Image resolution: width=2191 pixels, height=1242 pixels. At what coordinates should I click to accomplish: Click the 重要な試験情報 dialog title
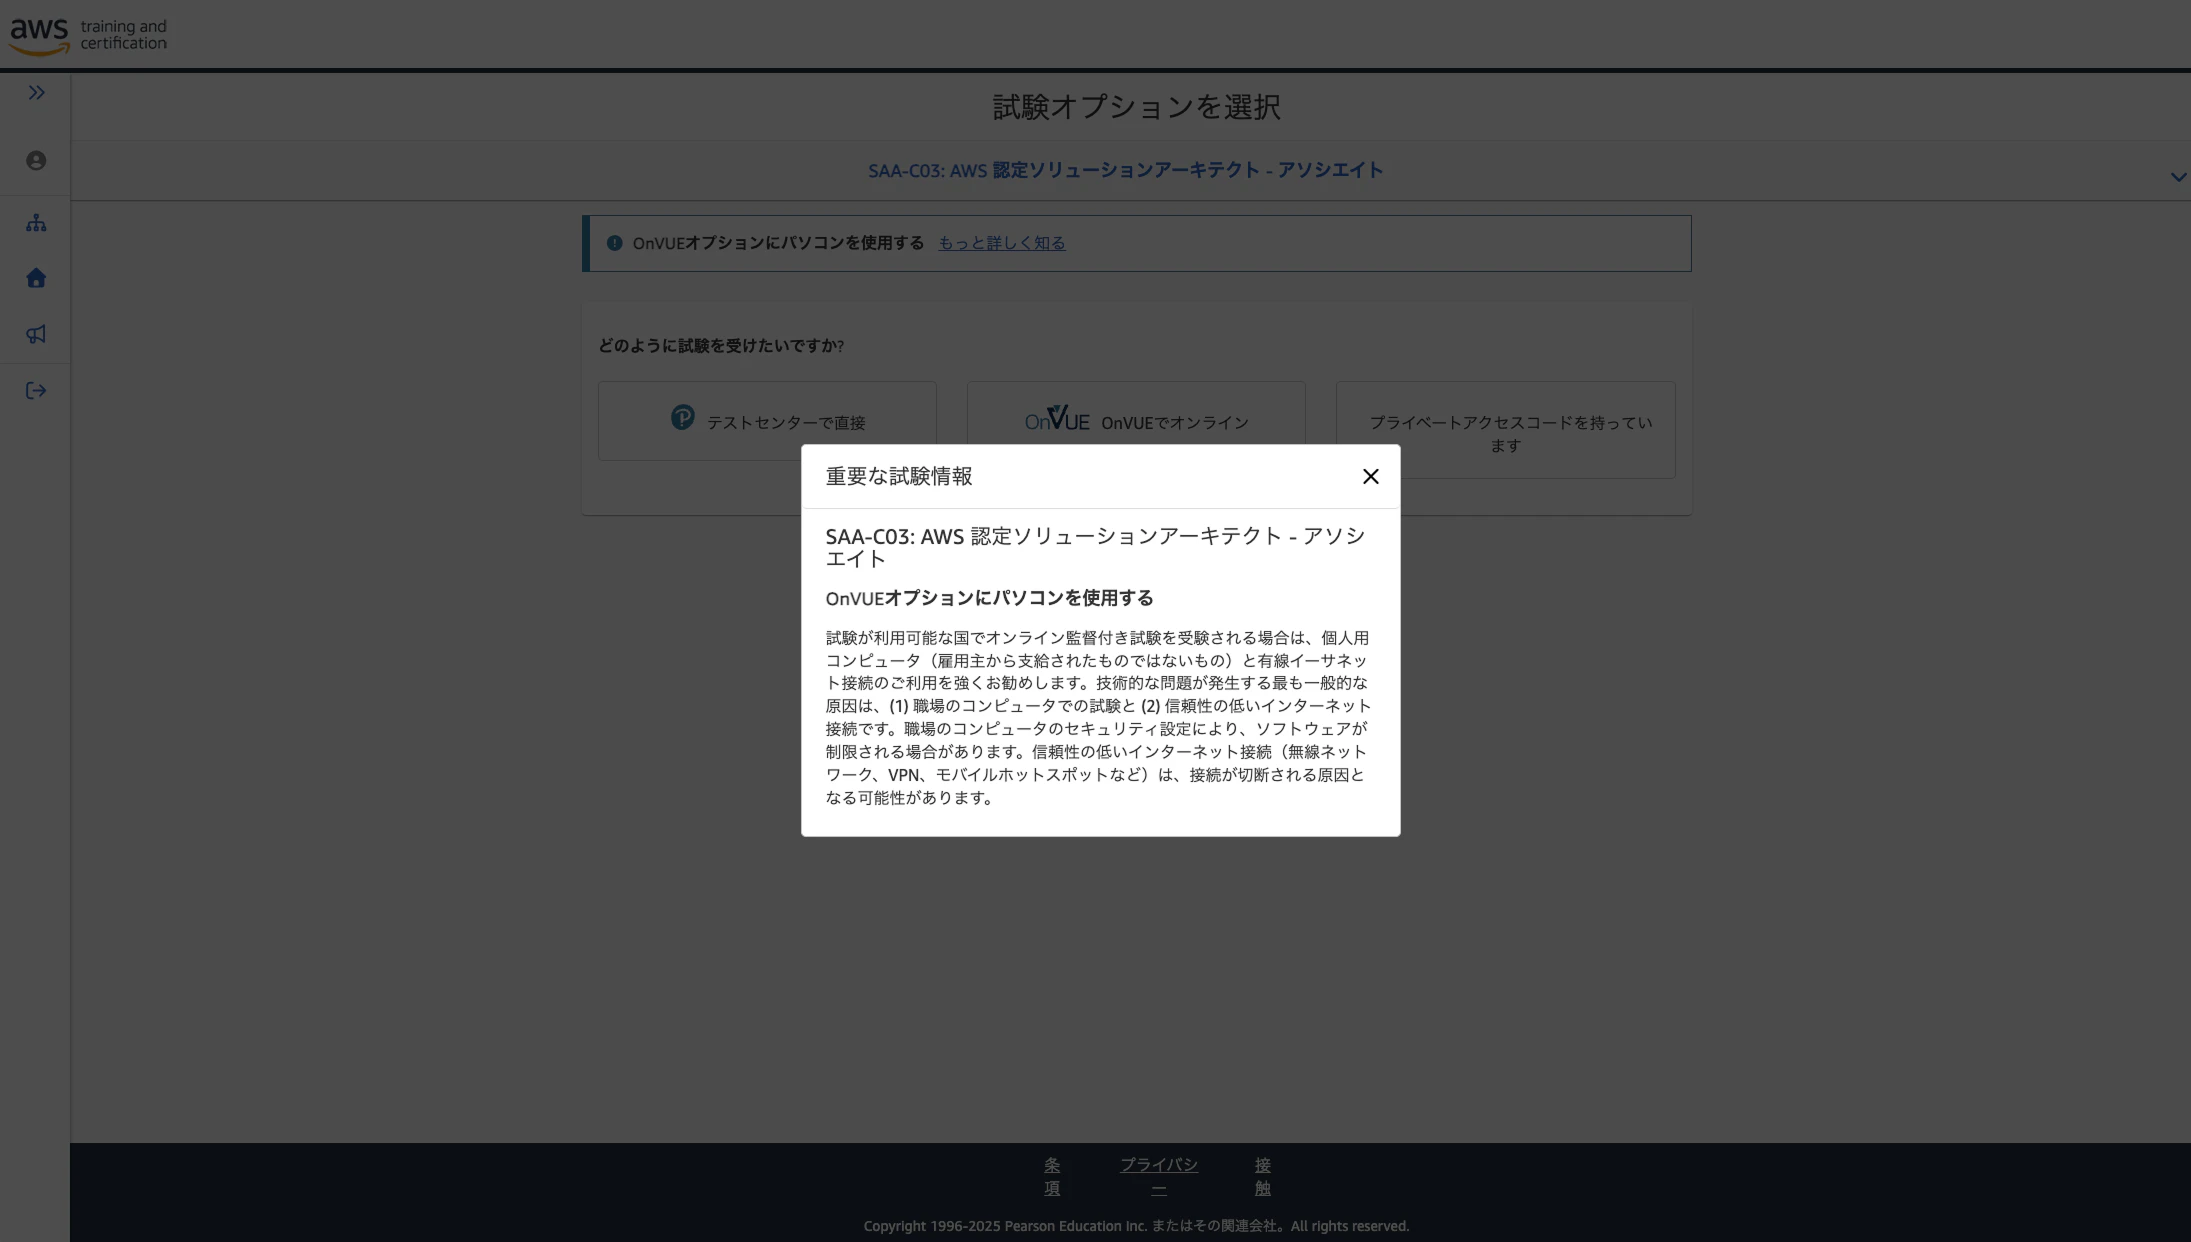click(x=898, y=477)
